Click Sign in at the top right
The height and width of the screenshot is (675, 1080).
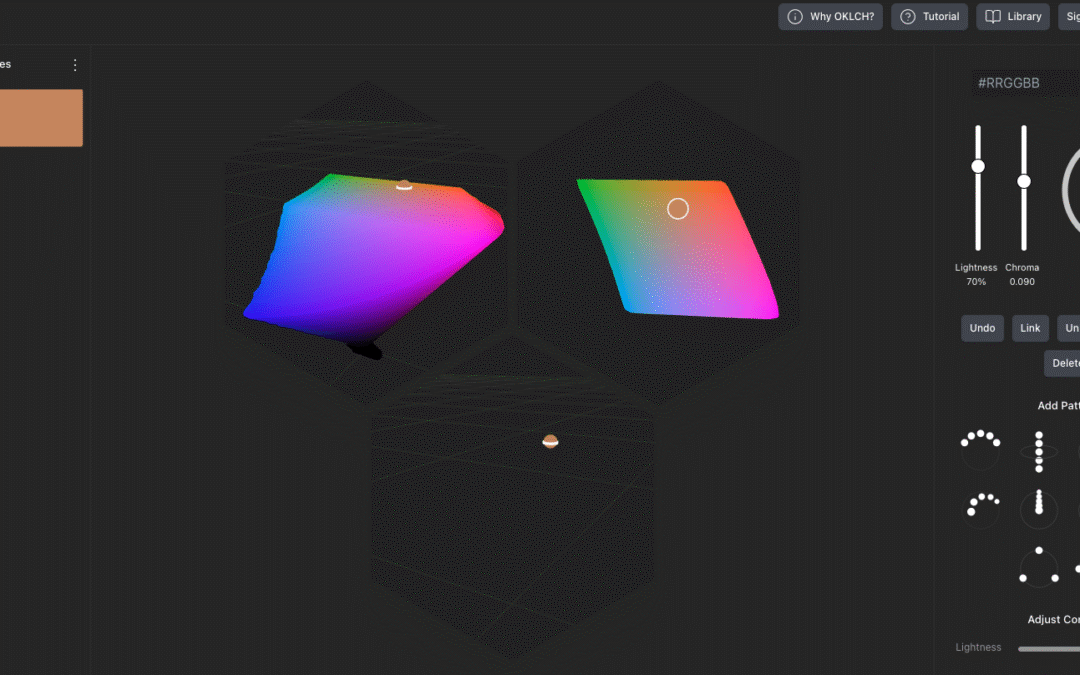coord(1073,16)
